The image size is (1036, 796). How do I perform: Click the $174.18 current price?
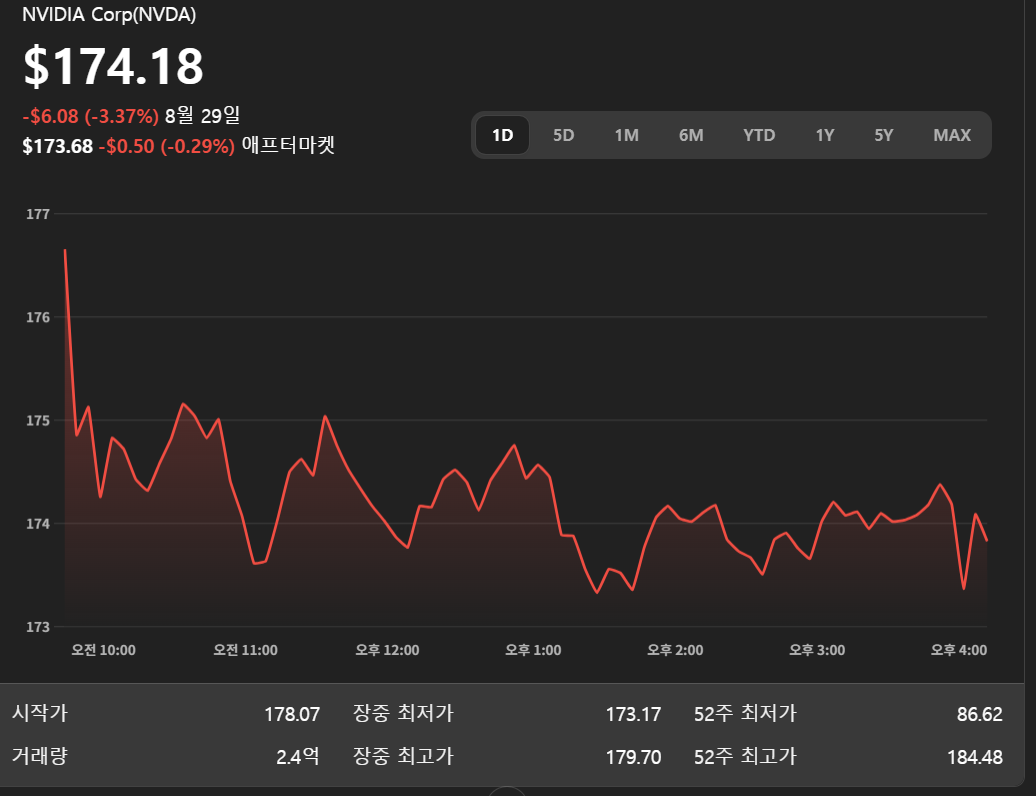pos(113,66)
